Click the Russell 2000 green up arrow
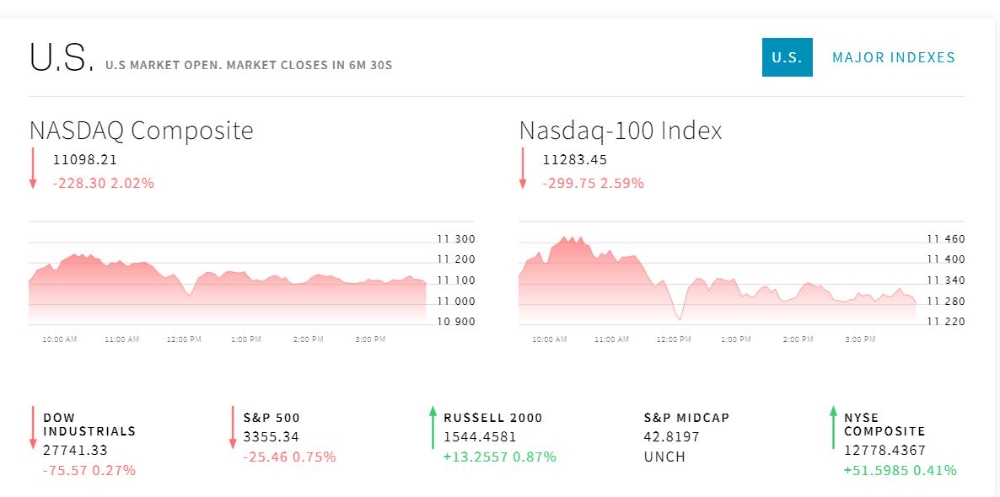 [x=433, y=427]
